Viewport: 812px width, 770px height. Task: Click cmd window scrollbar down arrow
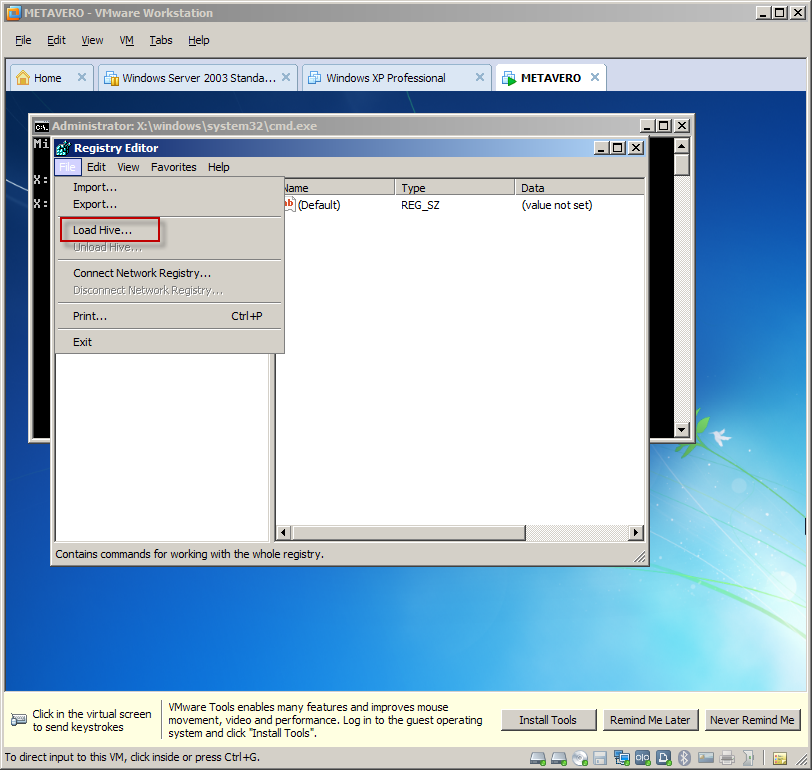tap(682, 429)
